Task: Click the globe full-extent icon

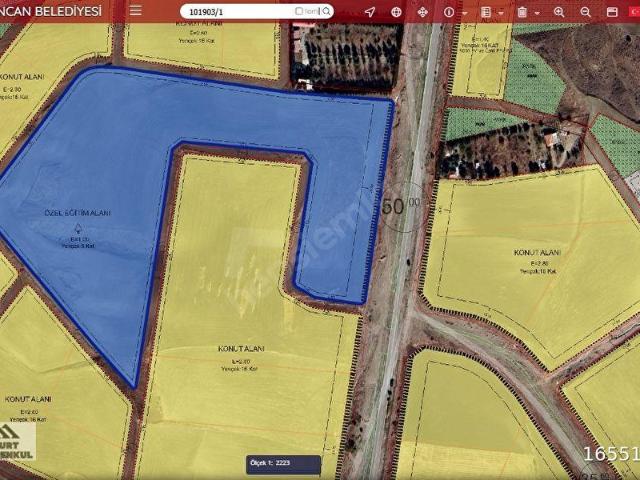Action: 397,12
